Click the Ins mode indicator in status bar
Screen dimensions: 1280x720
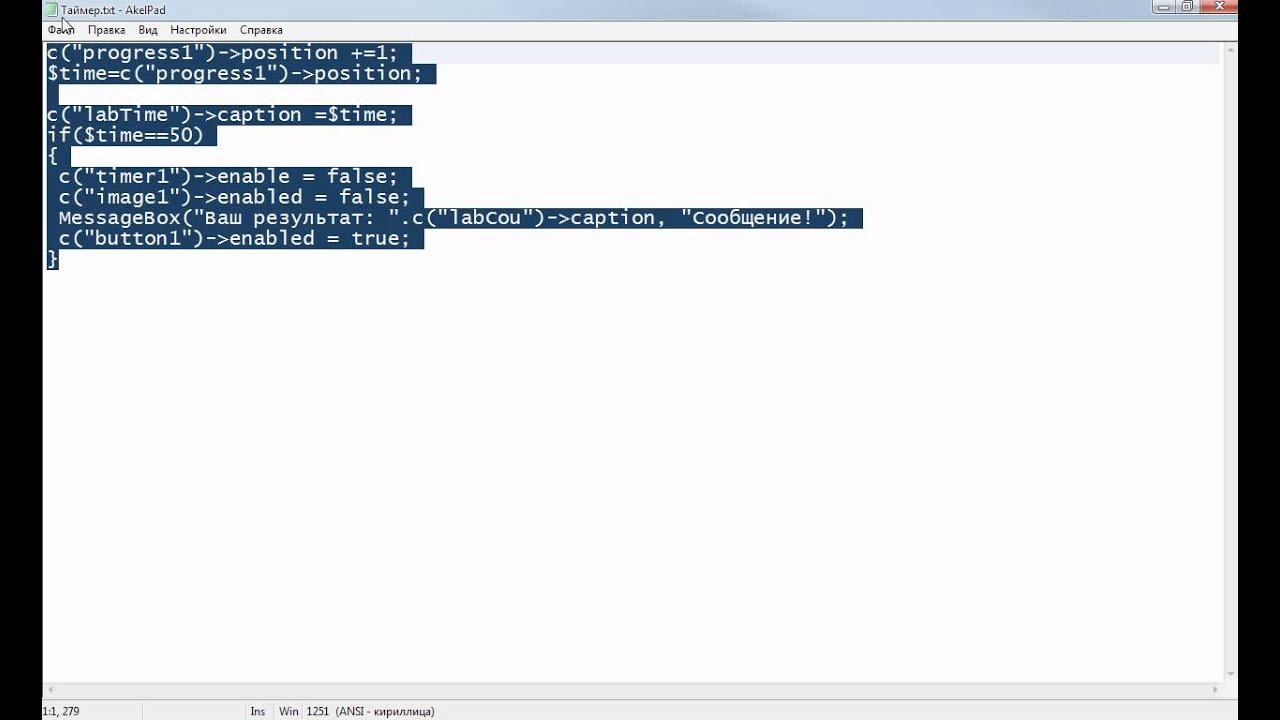pos(258,711)
